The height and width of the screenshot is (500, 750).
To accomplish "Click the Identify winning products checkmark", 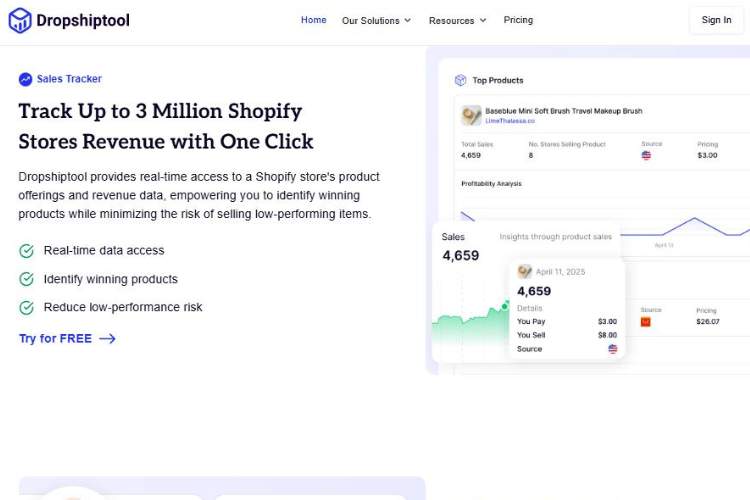I will pyautogui.click(x=26, y=279).
